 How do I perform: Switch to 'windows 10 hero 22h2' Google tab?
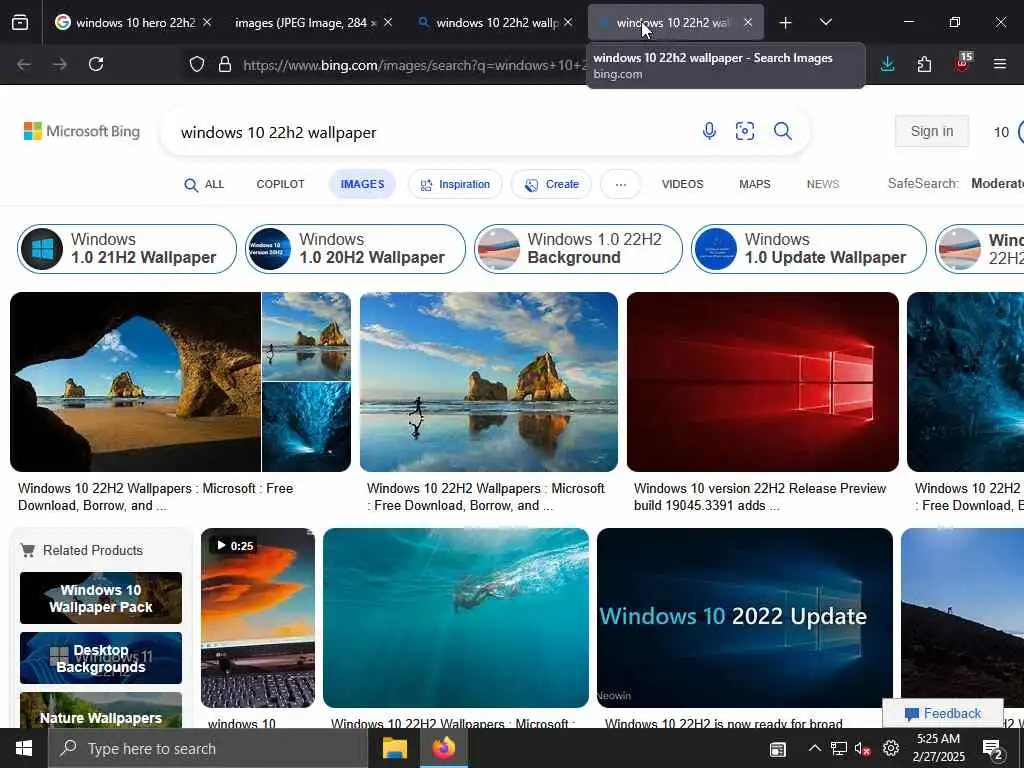pyautogui.click(x=135, y=23)
